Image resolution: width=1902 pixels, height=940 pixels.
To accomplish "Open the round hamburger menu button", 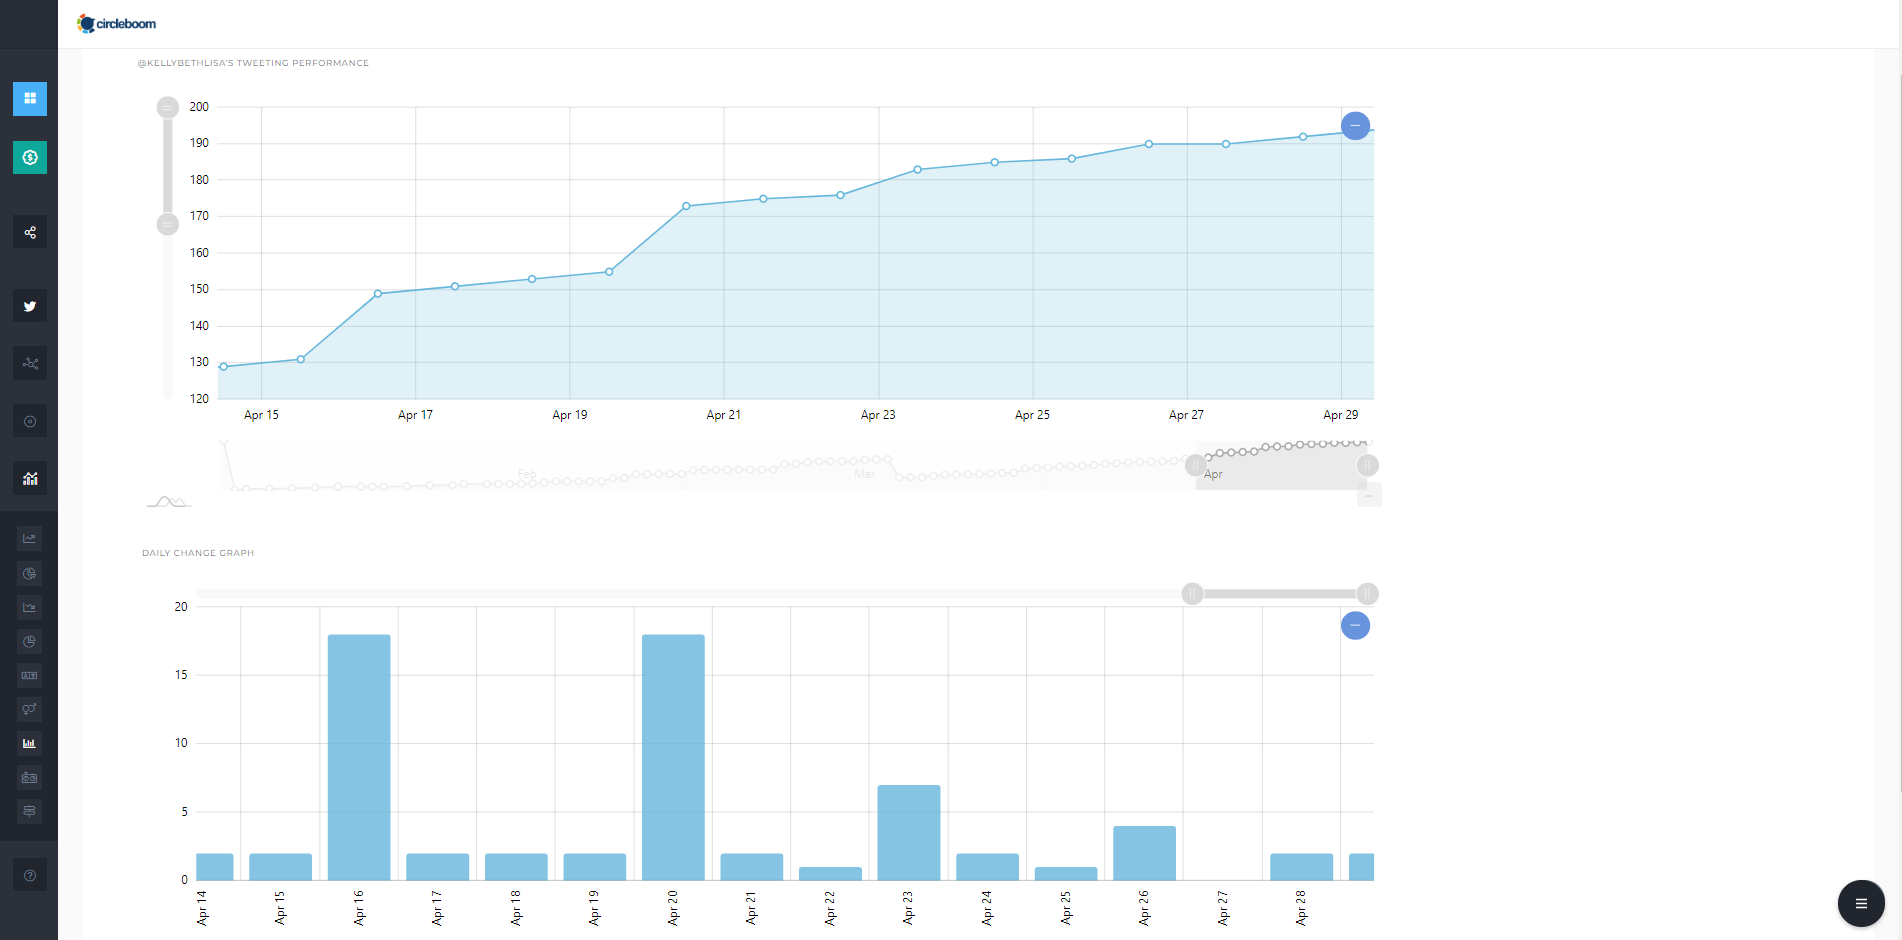I will [x=1860, y=903].
